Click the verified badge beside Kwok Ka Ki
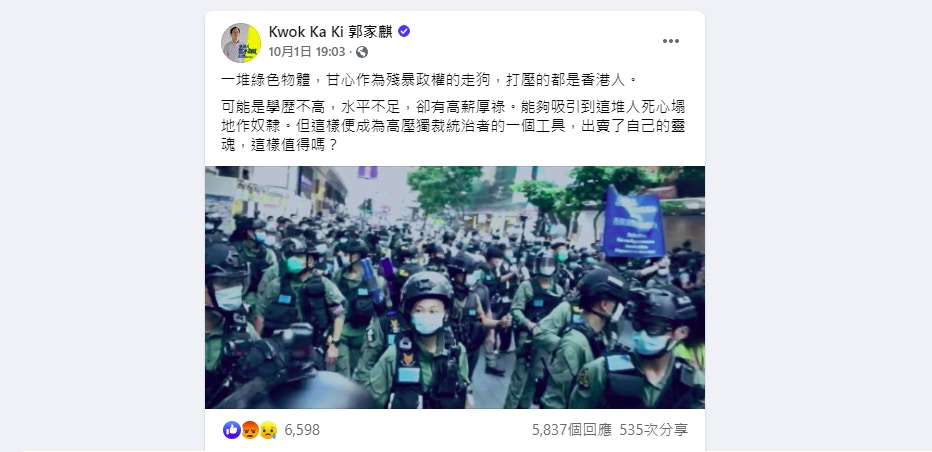Image resolution: width=932 pixels, height=452 pixels. (404, 32)
